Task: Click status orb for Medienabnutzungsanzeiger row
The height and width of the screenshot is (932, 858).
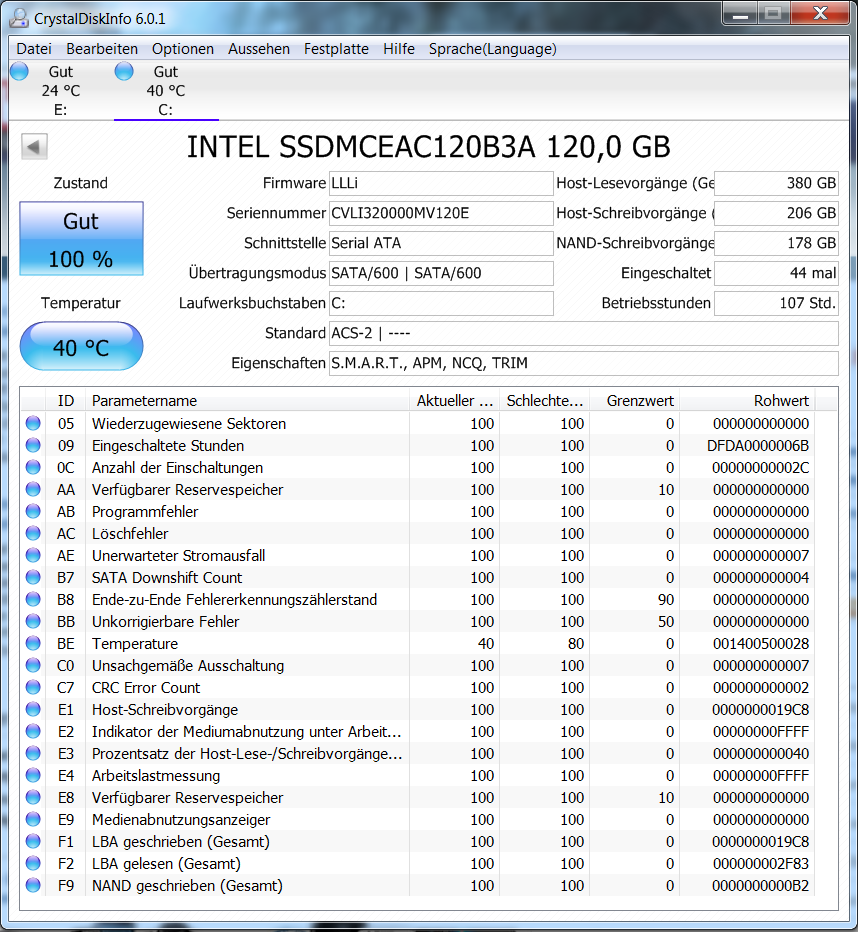Action: pyautogui.click(x=33, y=819)
